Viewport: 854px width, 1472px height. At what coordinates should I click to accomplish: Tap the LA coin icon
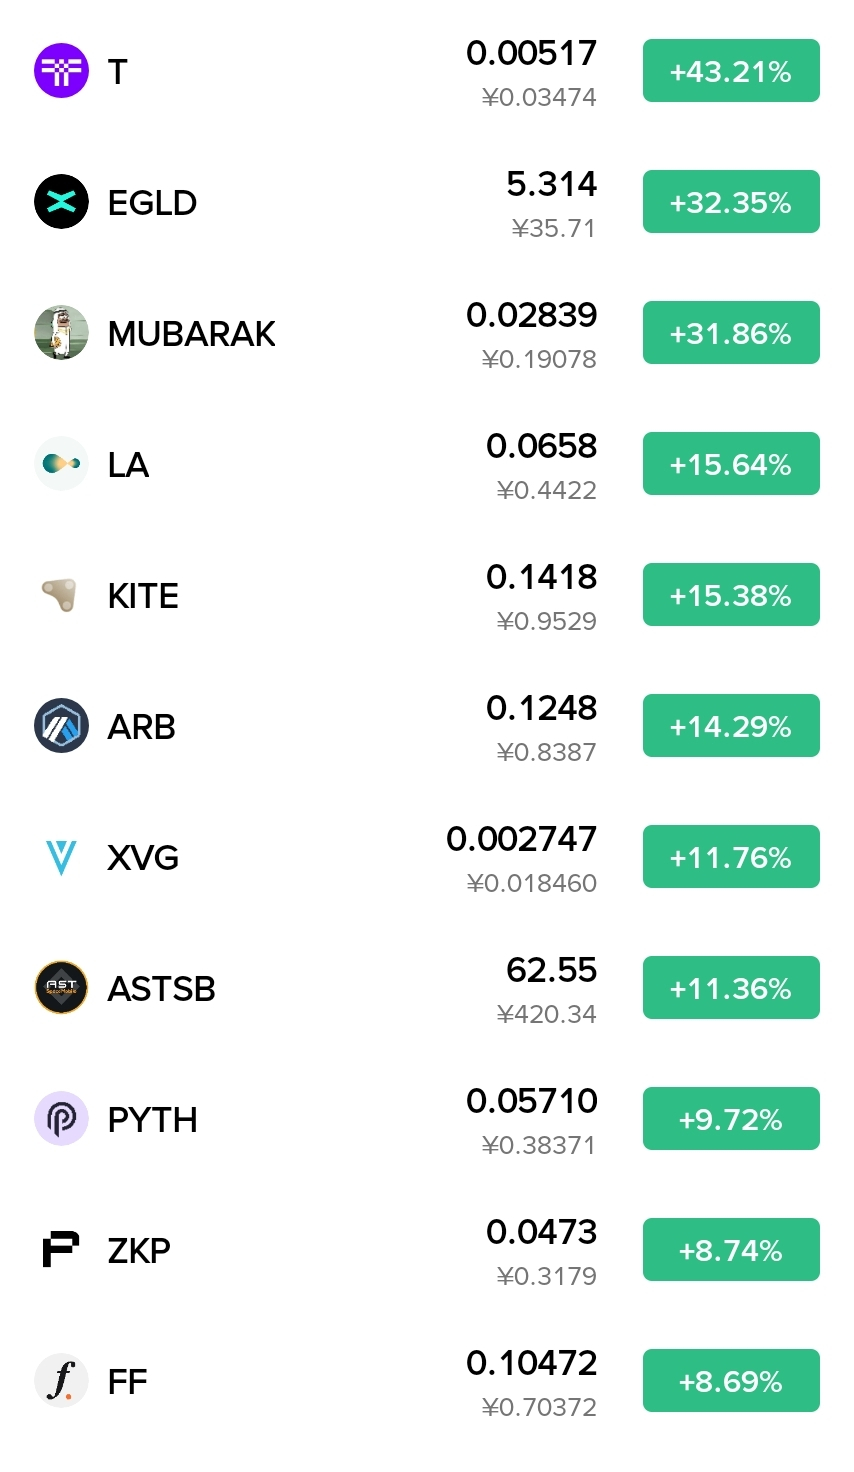61,464
